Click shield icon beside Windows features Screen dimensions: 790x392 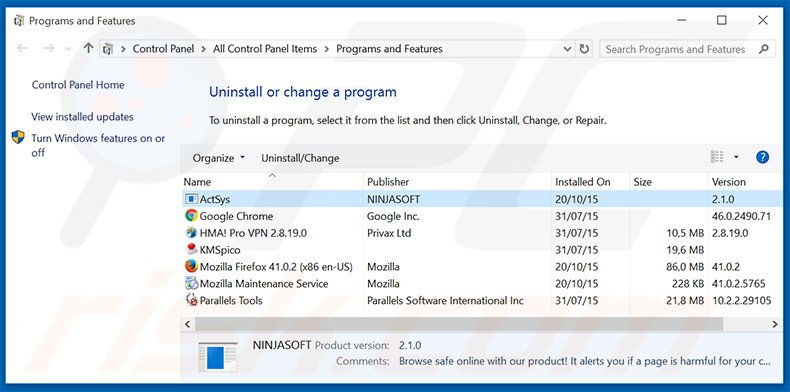pos(18,137)
